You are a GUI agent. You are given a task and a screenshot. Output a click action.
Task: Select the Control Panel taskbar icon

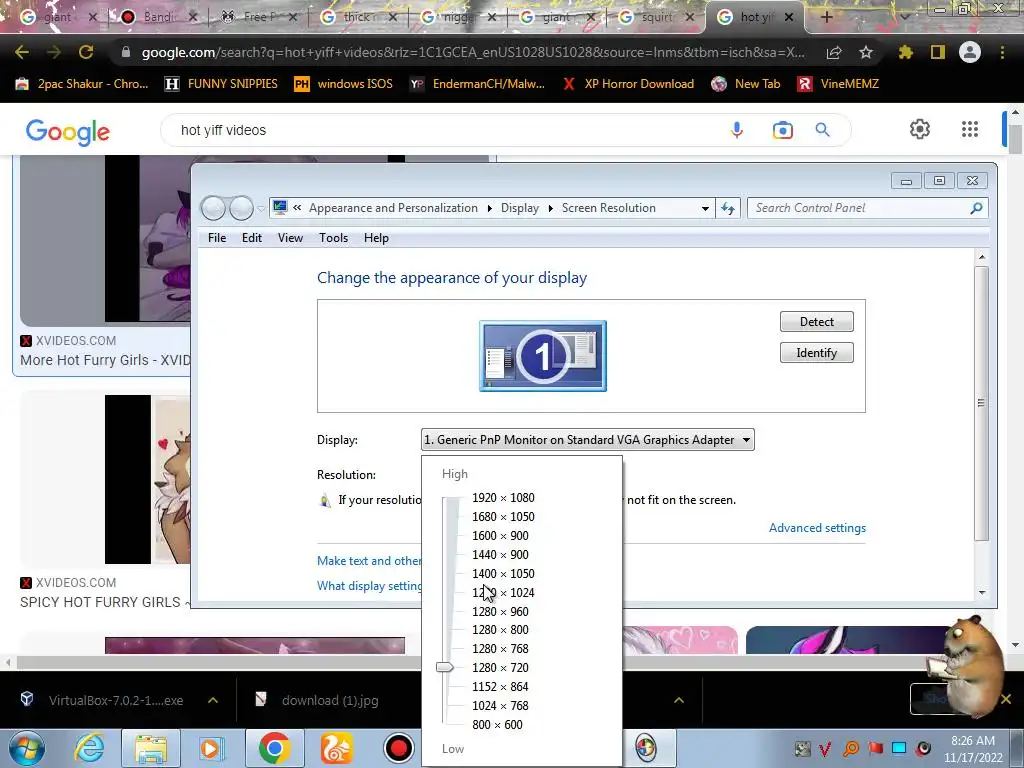coord(645,748)
